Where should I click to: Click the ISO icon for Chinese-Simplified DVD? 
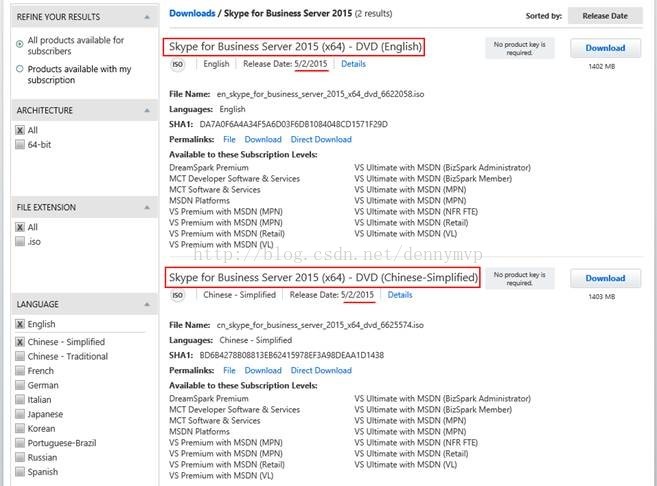(178, 295)
